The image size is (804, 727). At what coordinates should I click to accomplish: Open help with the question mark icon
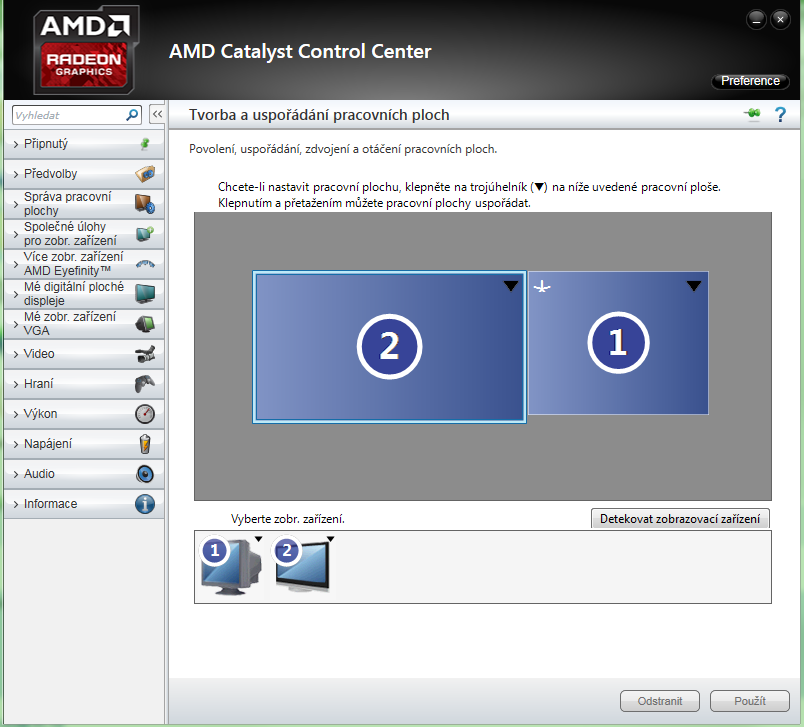pos(780,114)
